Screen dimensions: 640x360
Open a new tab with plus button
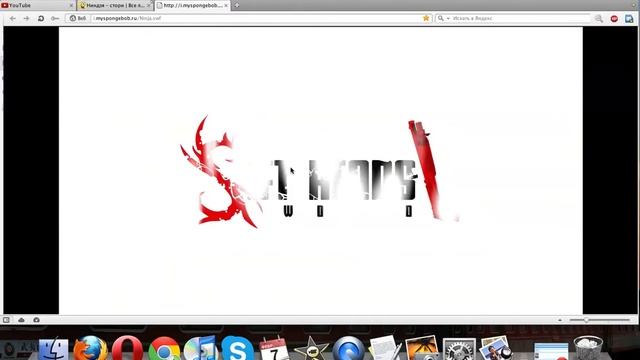coord(236,5)
